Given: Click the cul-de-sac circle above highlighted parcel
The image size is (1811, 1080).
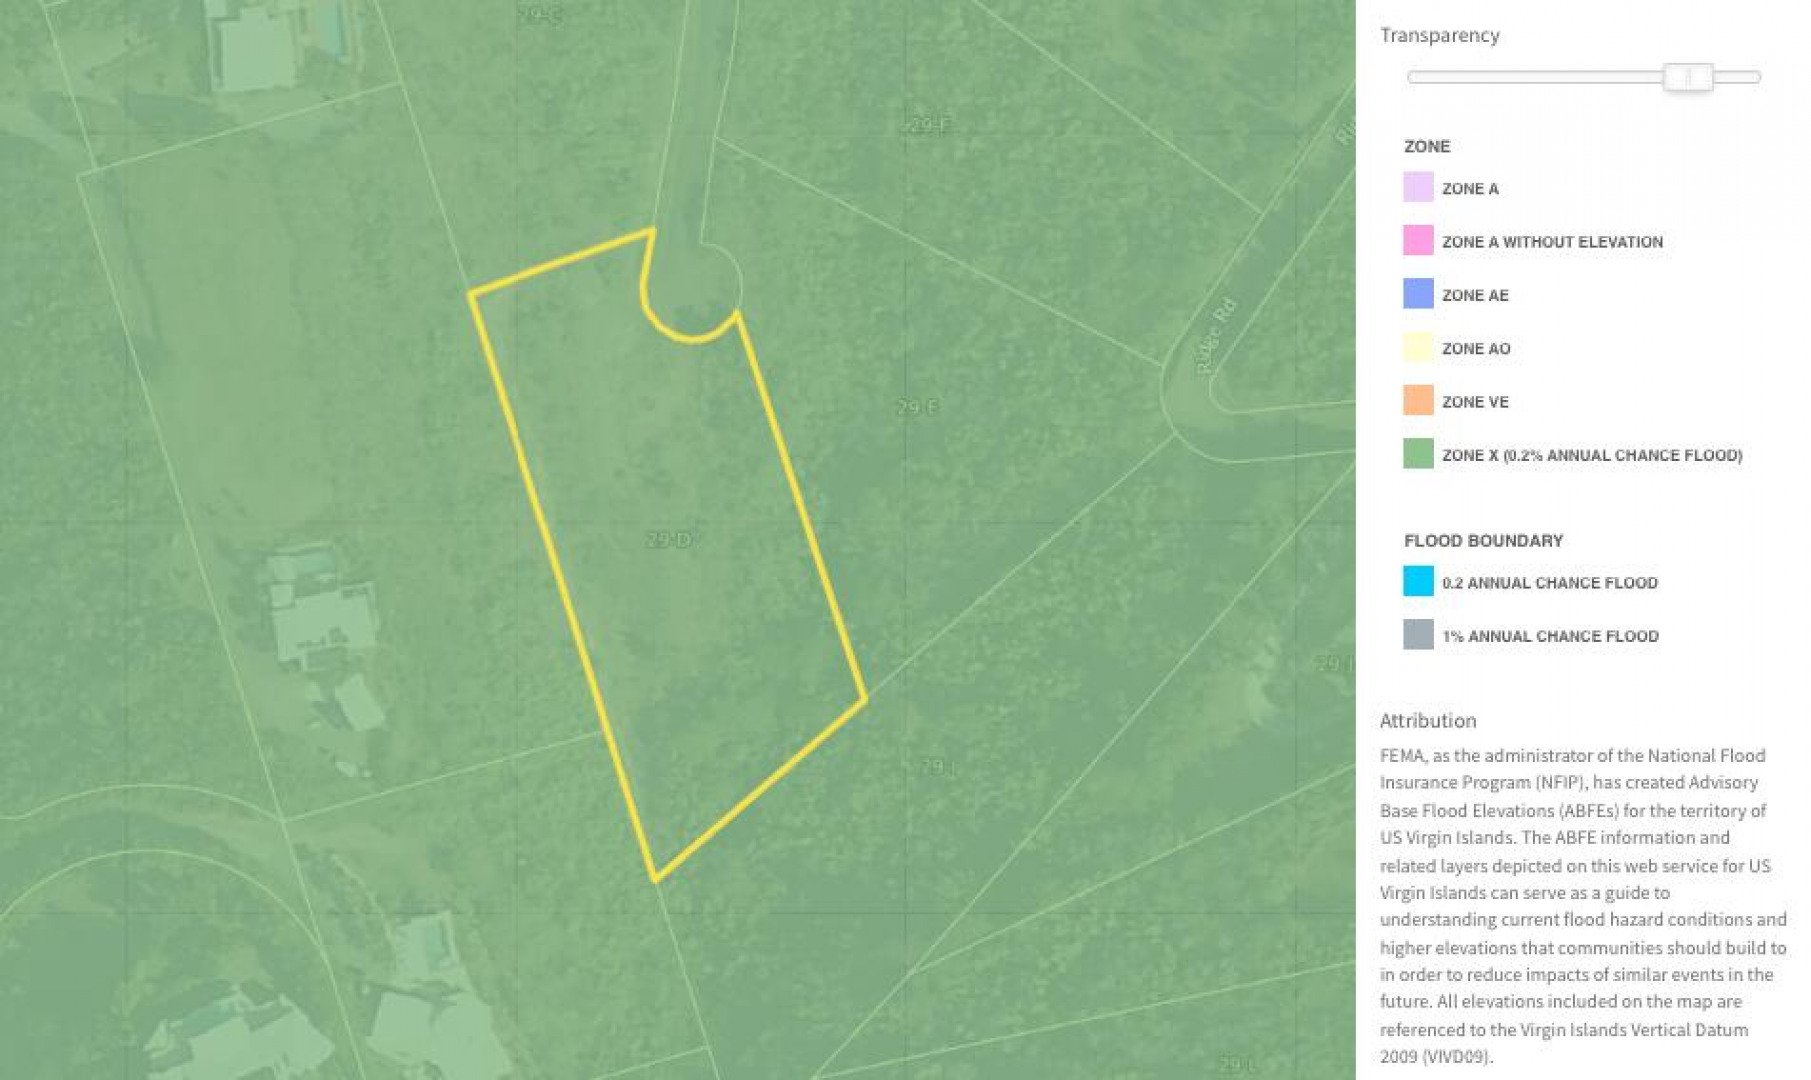Looking at the screenshot, I should 693,290.
